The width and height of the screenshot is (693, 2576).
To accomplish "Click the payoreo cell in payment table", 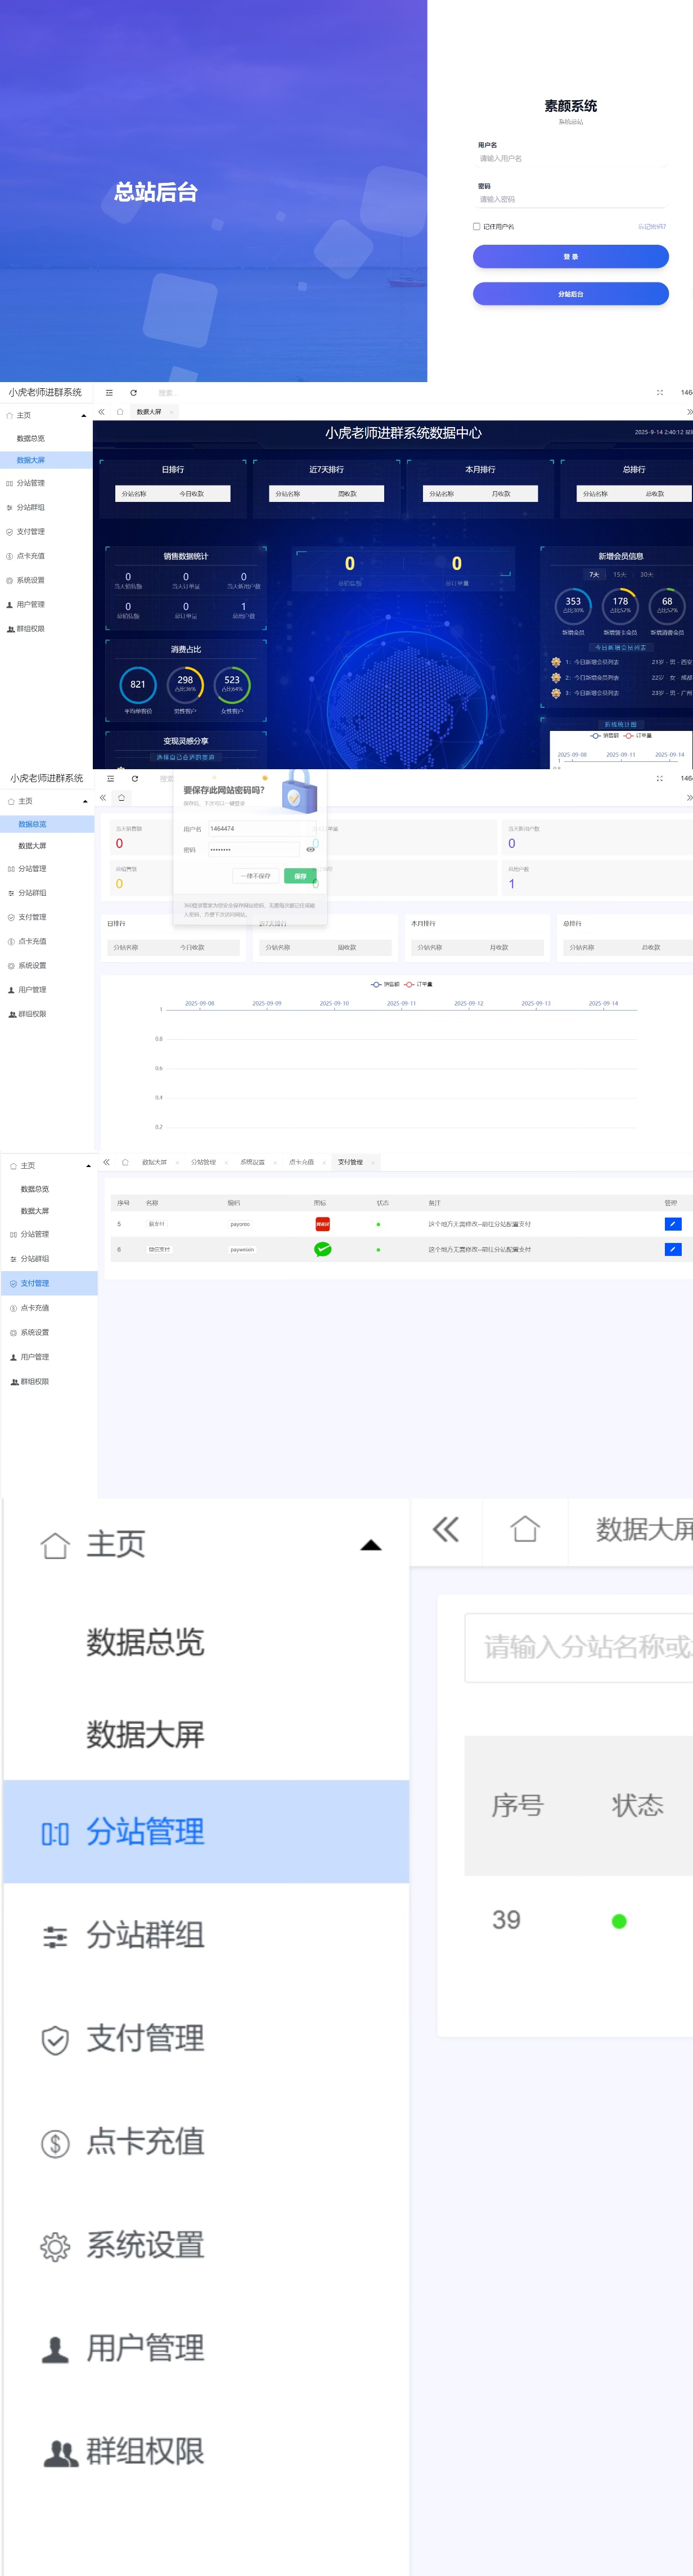I will point(240,1224).
